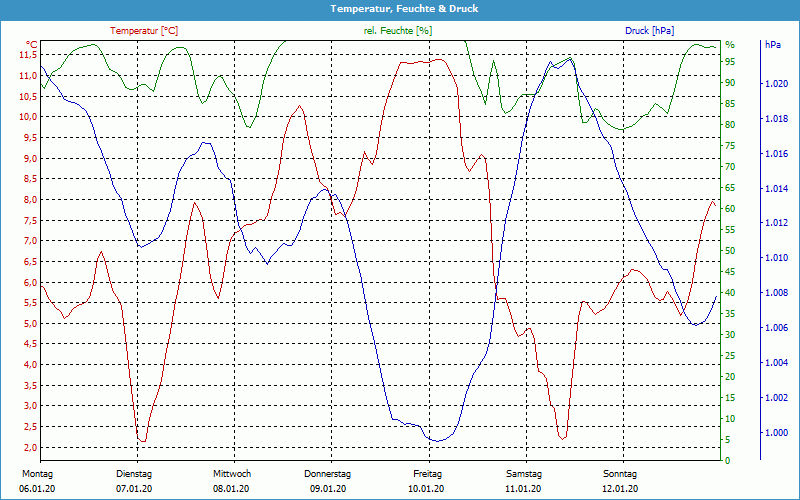
Task: Click the 'Mittwoch' day label
Action: pyautogui.click(x=232, y=473)
